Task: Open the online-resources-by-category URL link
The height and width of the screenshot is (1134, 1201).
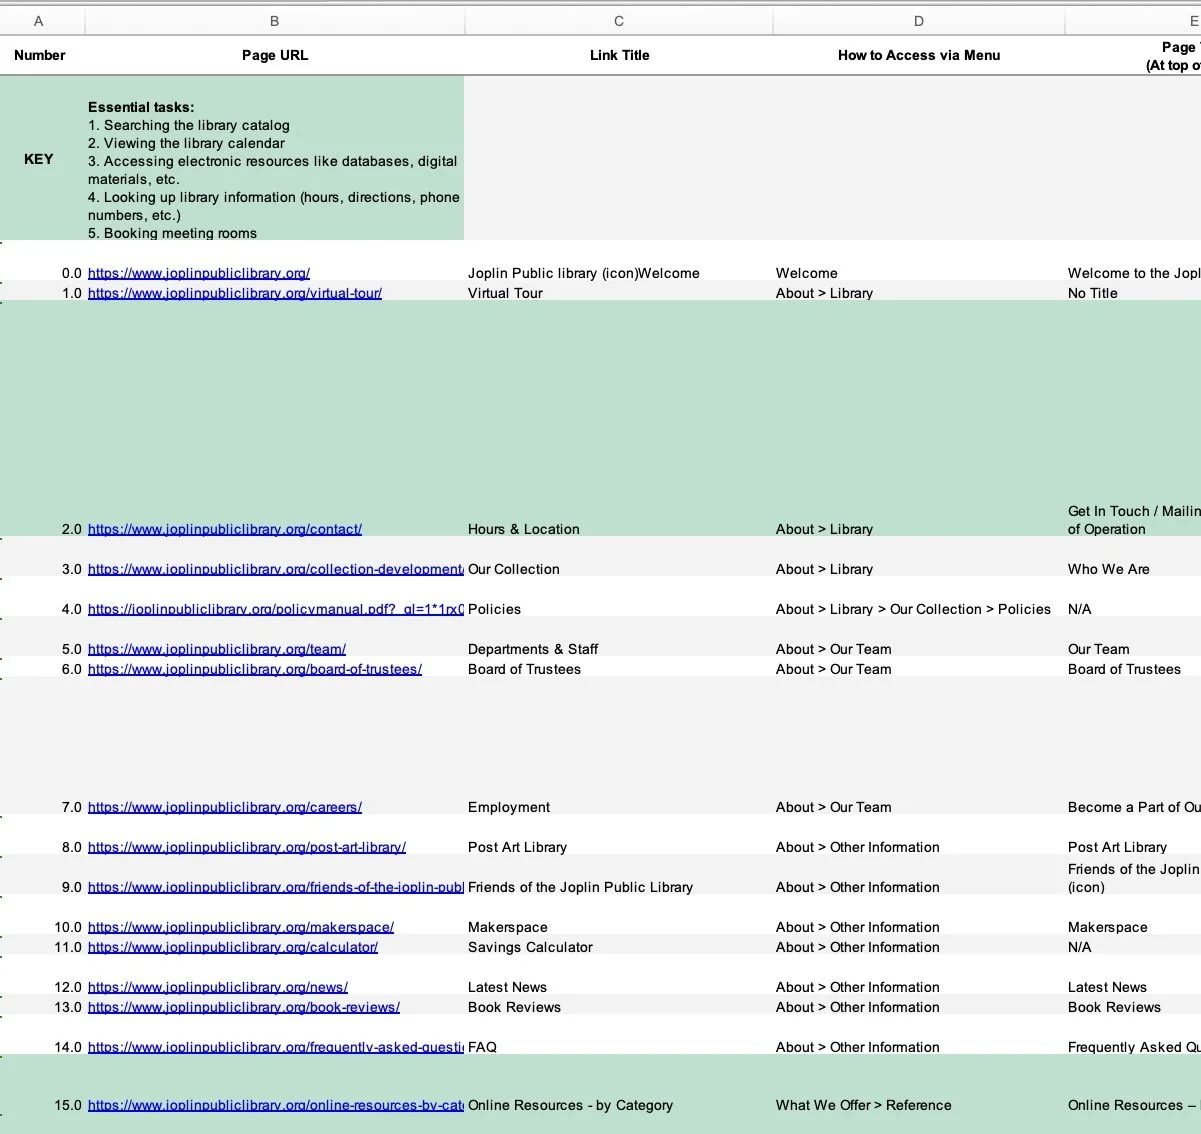Action: point(276,1105)
